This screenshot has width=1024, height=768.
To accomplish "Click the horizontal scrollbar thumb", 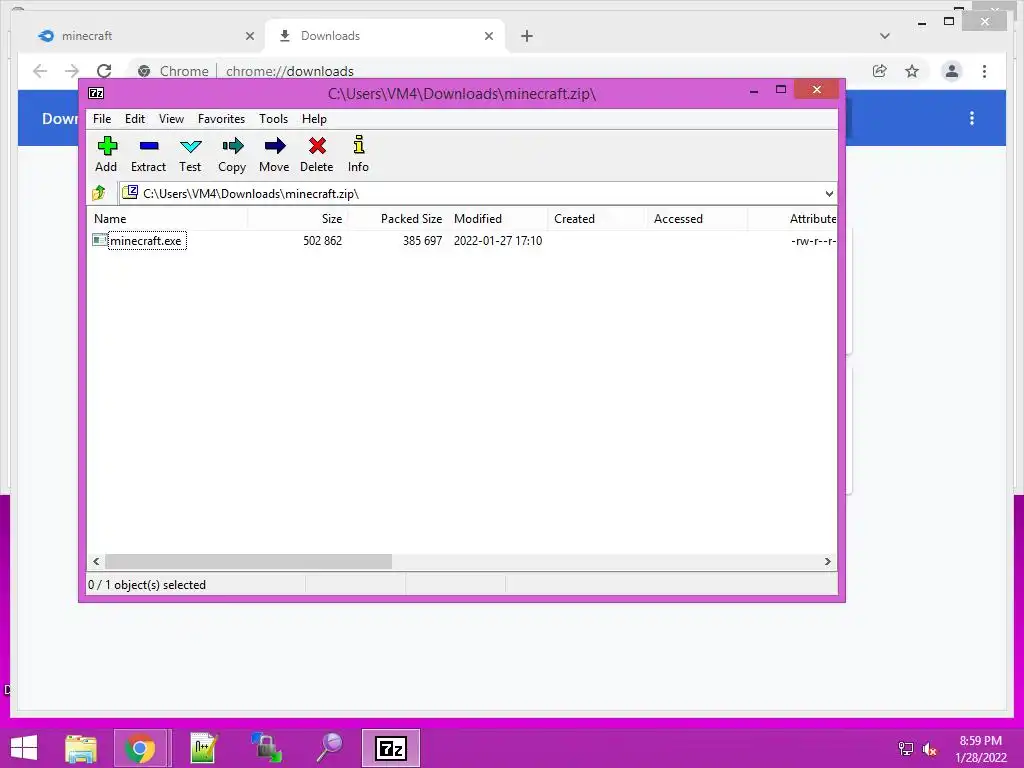I will [x=249, y=562].
